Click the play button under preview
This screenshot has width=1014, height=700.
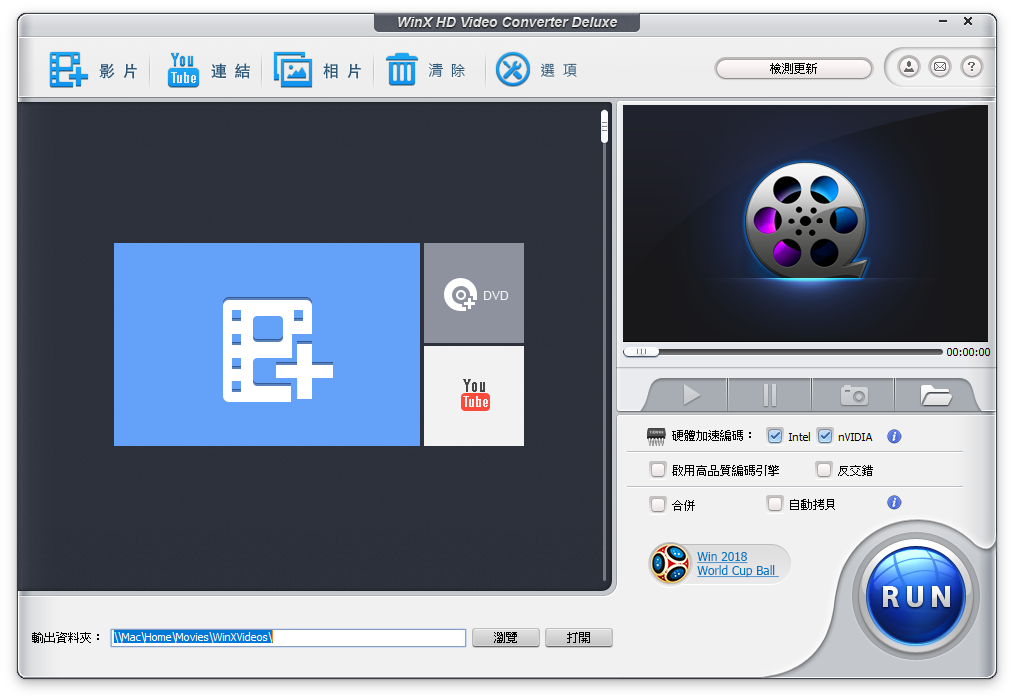(689, 395)
